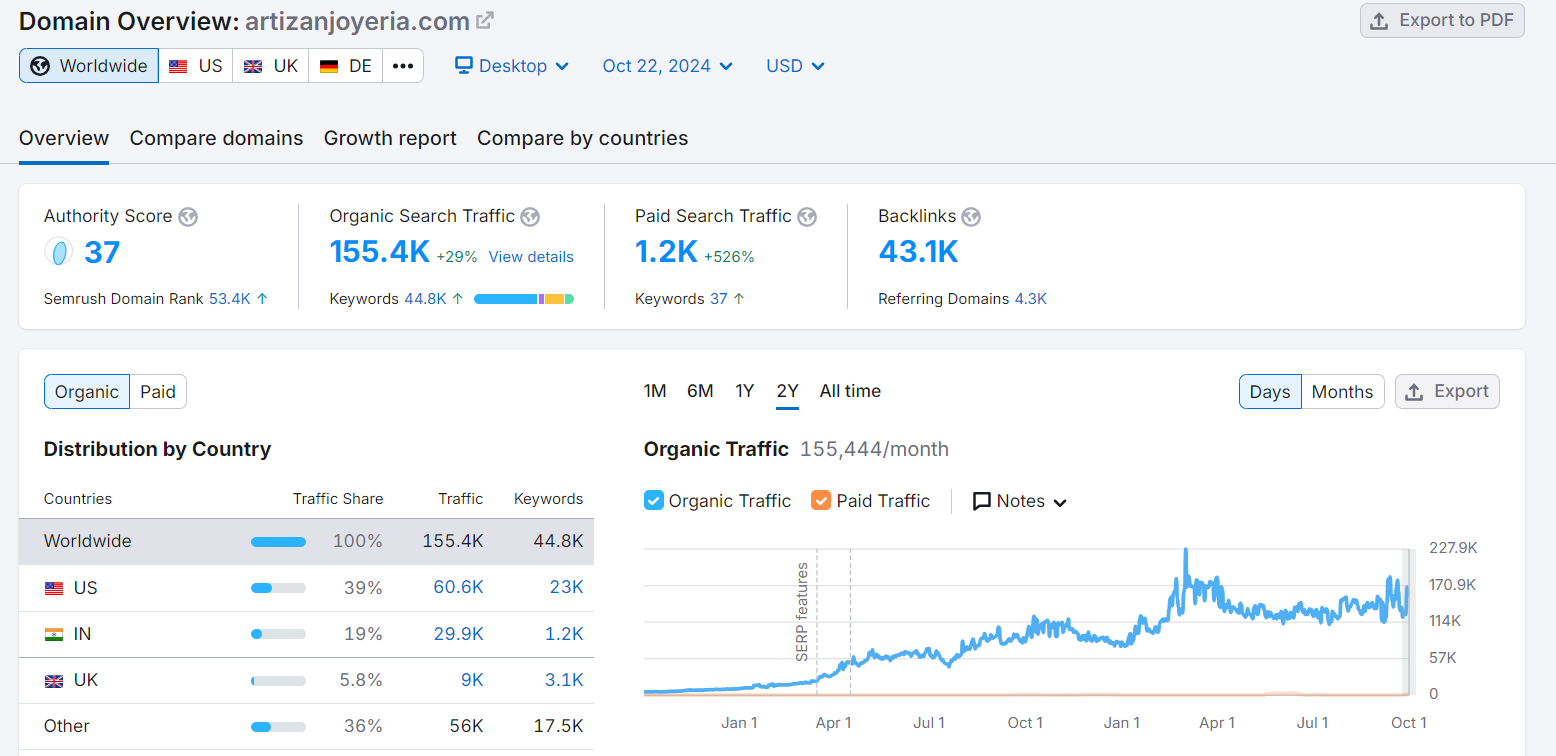This screenshot has width=1556, height=756.
Task: Select the Paid toggle button
Action: click(x=158, y=392)
